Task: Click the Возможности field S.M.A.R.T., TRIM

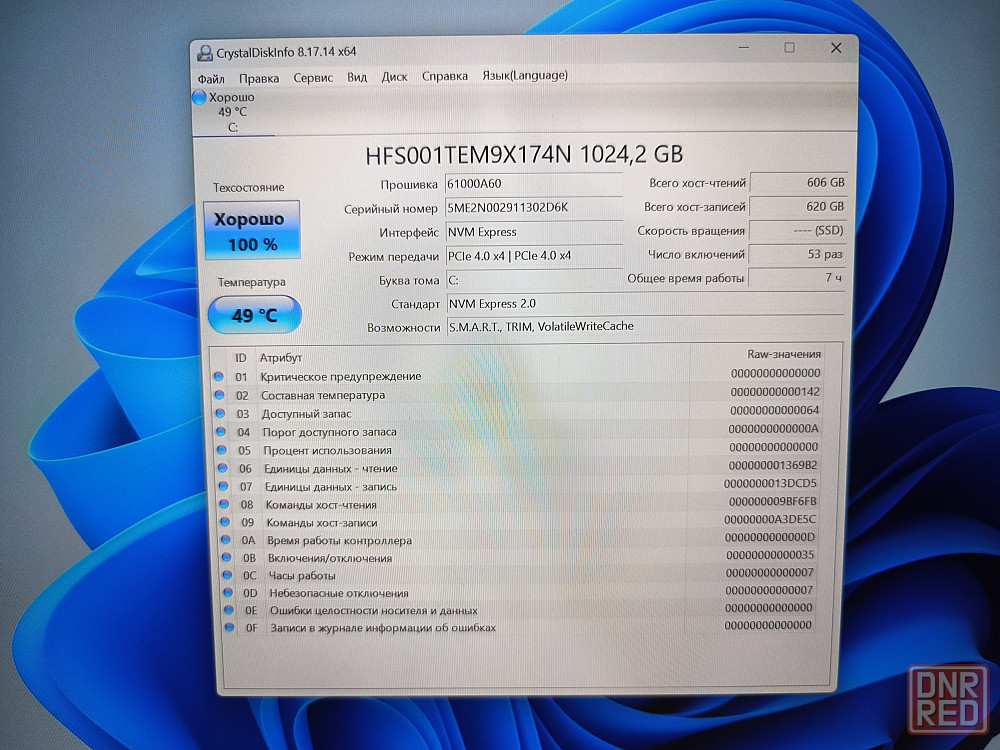Action: tap(645, 327)
